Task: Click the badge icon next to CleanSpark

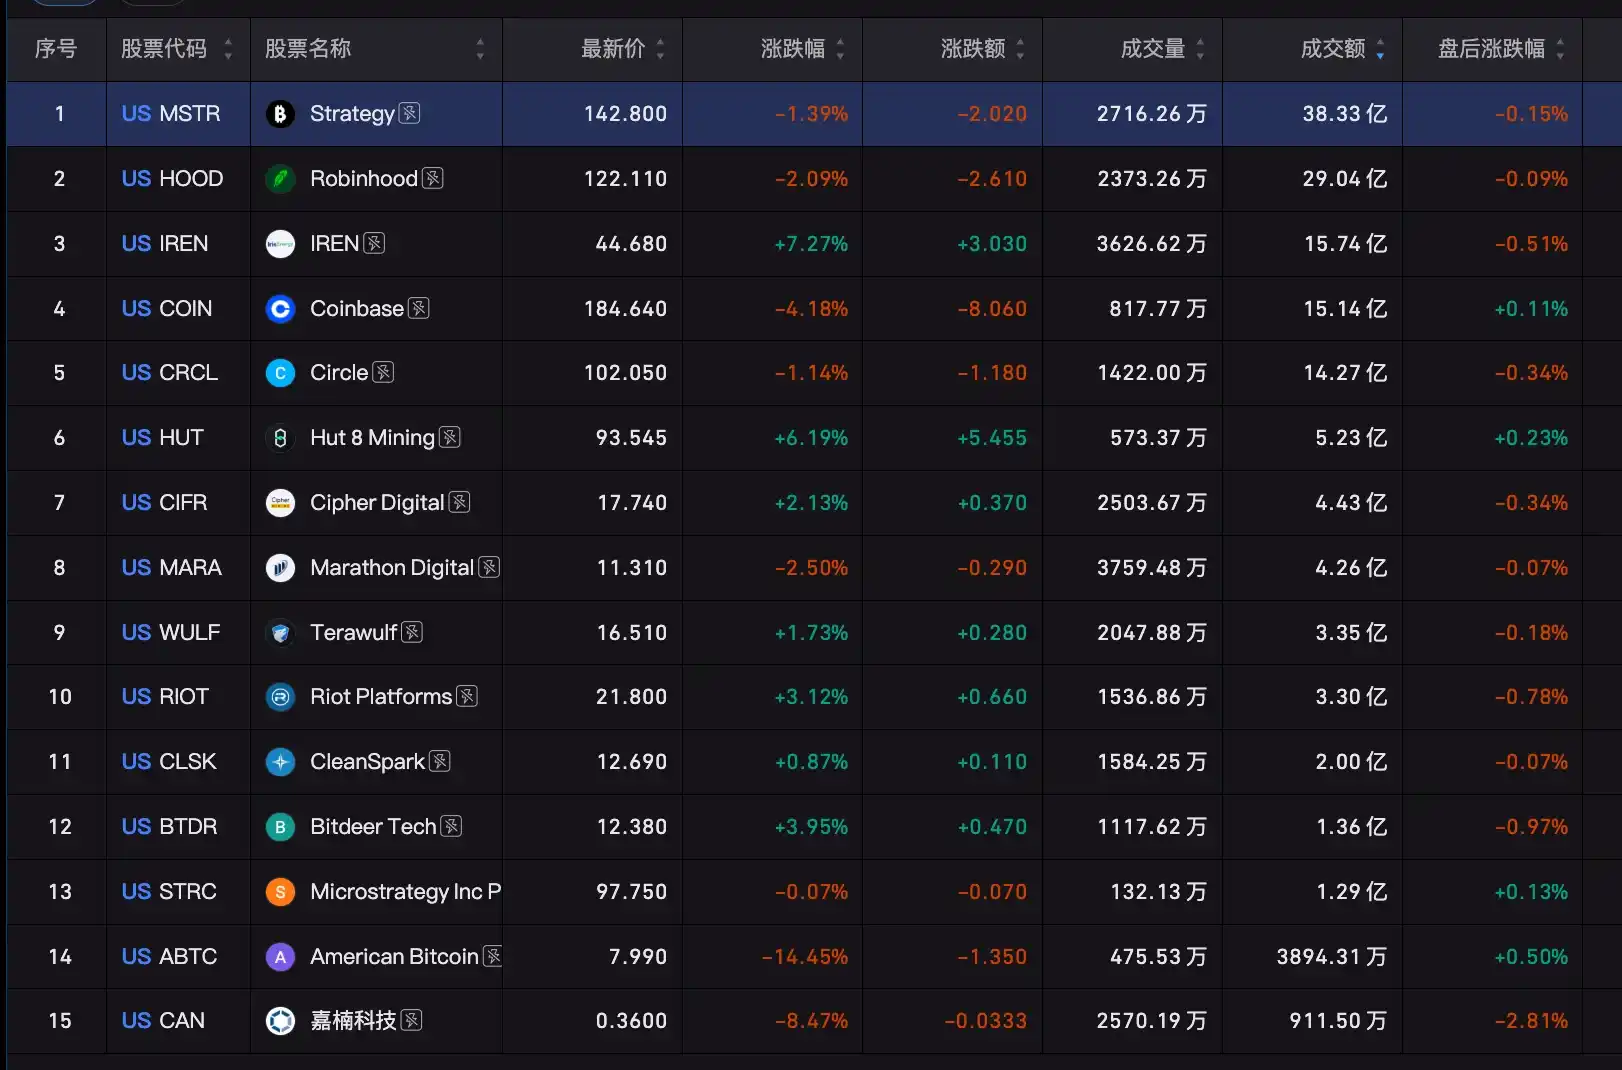Action: point(440,761)
